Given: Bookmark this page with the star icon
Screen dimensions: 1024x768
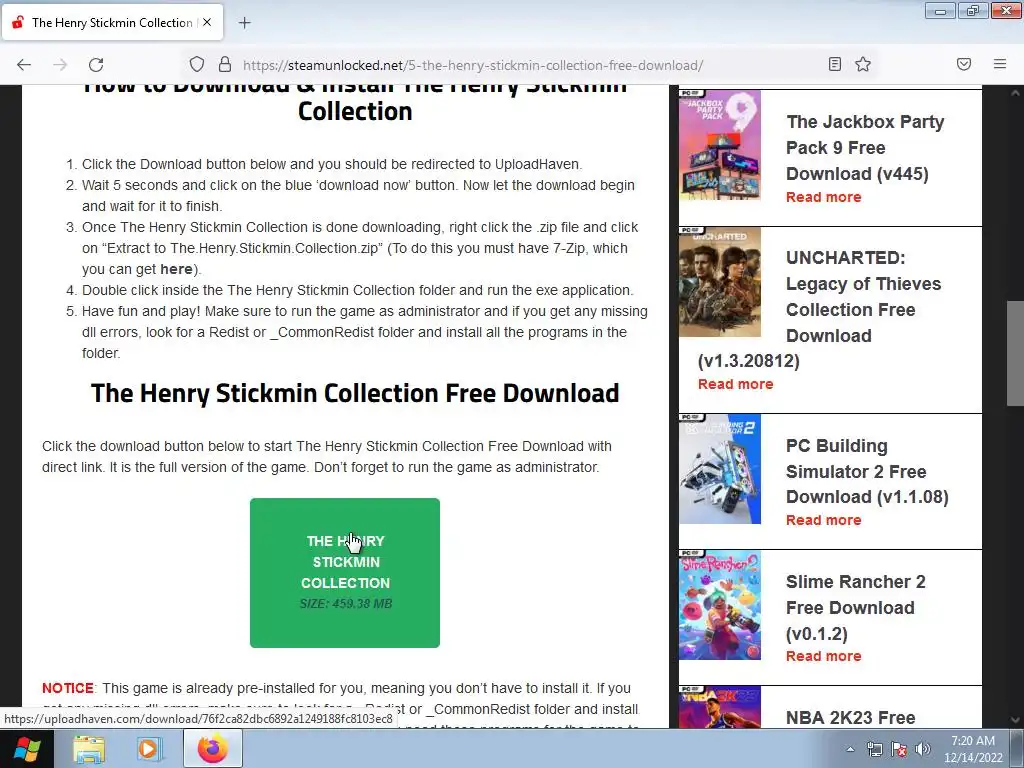Looking at the screenshot, I should (863, 64).
